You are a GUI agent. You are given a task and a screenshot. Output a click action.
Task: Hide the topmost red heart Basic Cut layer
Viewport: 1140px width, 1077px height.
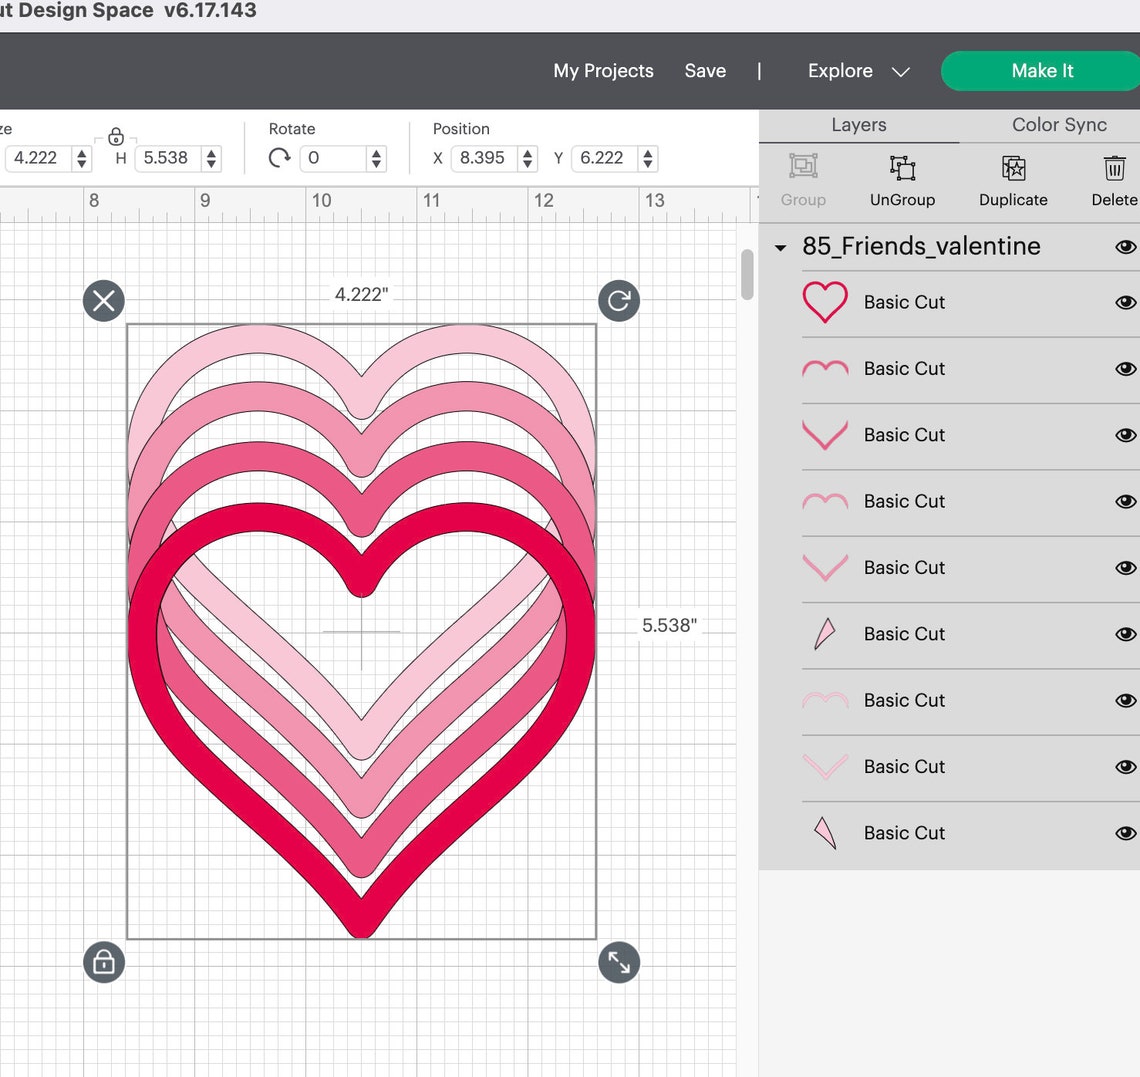pos(1125,302)
